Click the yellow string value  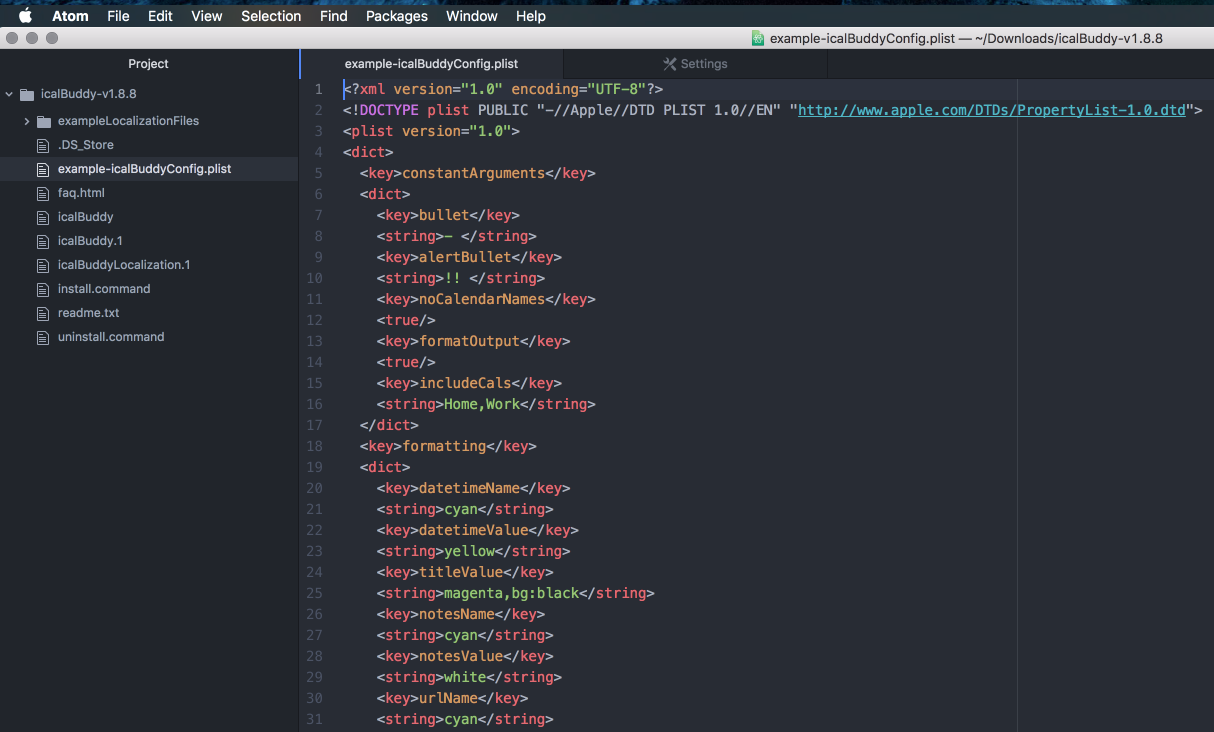click(x=469, y=551)
